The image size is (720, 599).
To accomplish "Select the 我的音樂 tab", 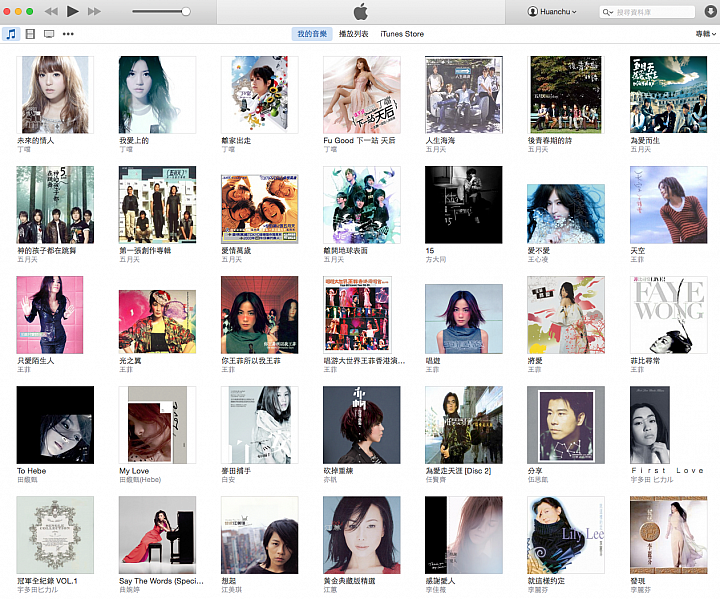I will click(312, 34).
